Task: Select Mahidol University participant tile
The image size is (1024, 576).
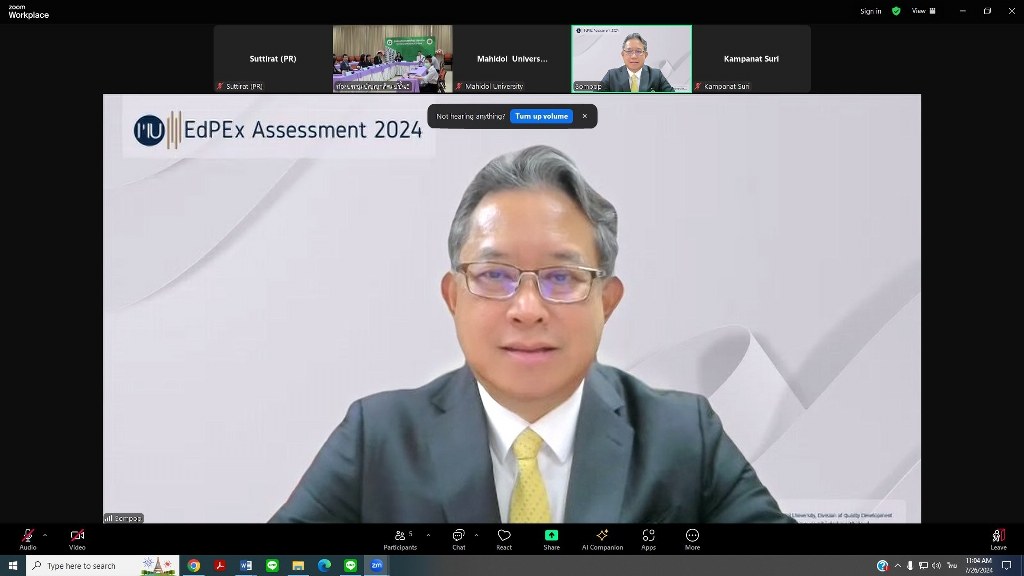Action: 512,59
